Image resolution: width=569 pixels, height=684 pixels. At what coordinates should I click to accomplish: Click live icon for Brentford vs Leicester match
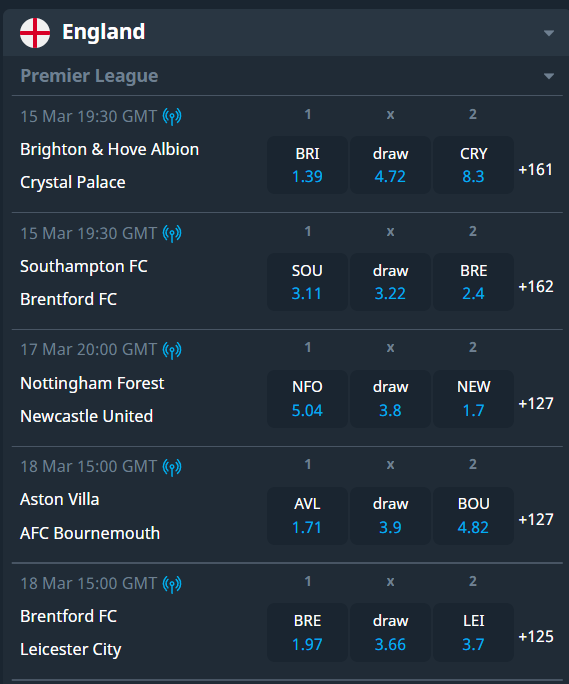pyautogui.click(x=172, y=584)
